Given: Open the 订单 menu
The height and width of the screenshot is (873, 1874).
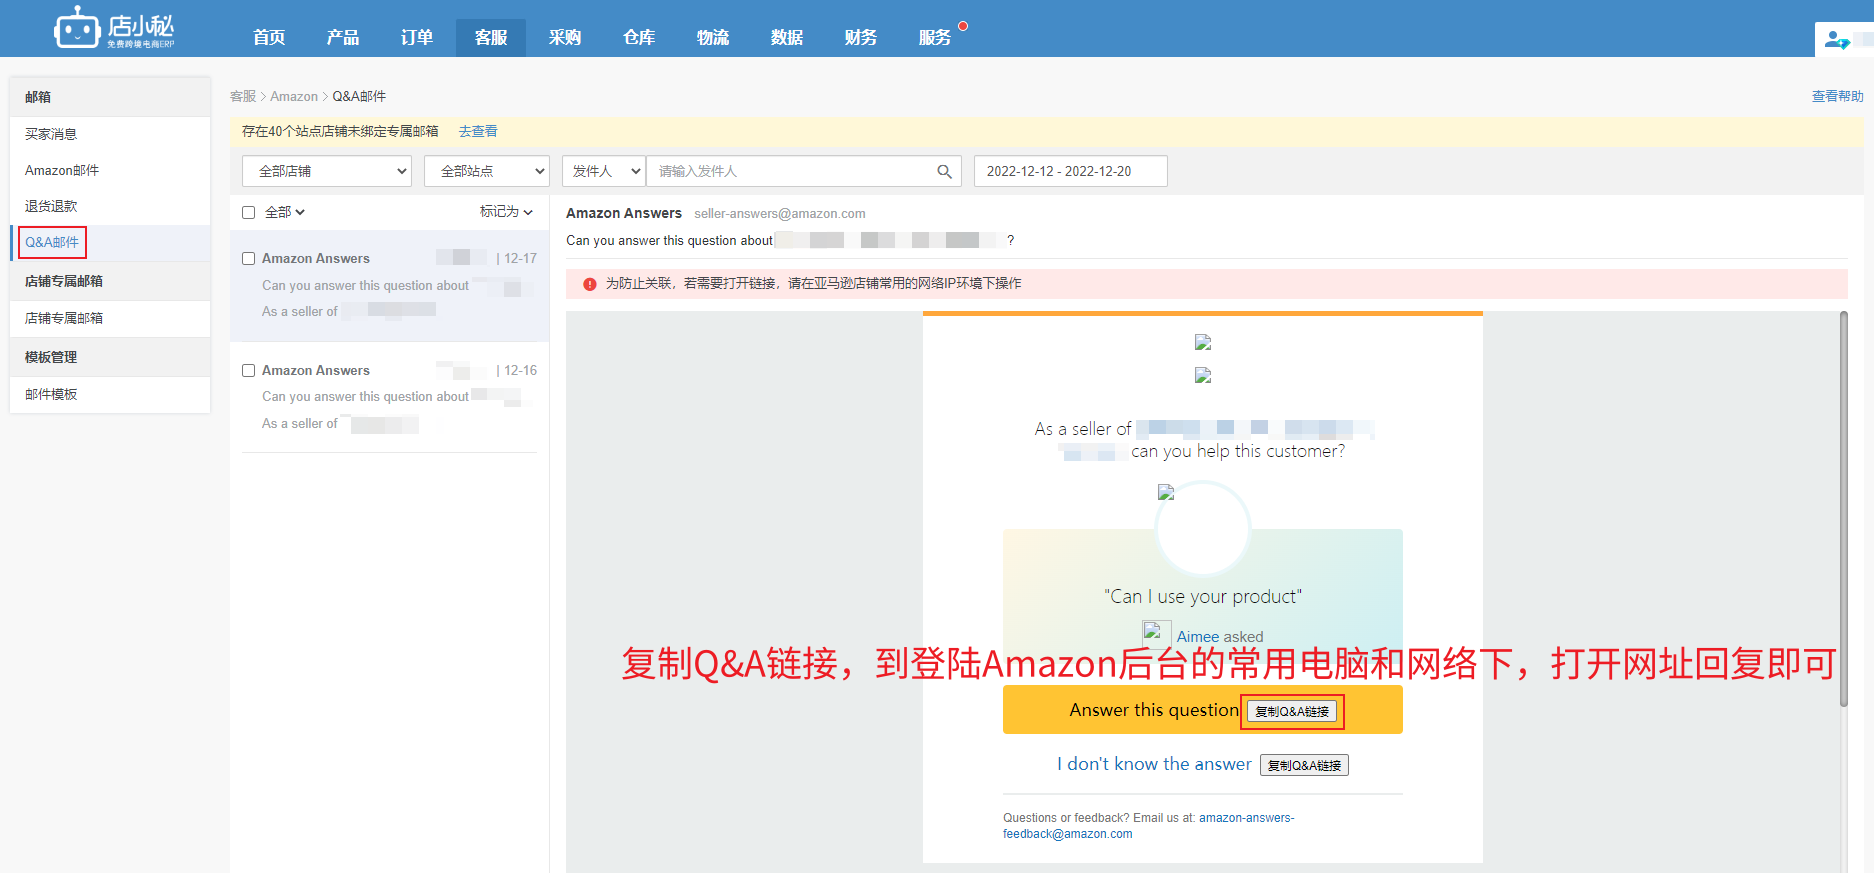Looking at the screenshot, I should coord(417,37).
